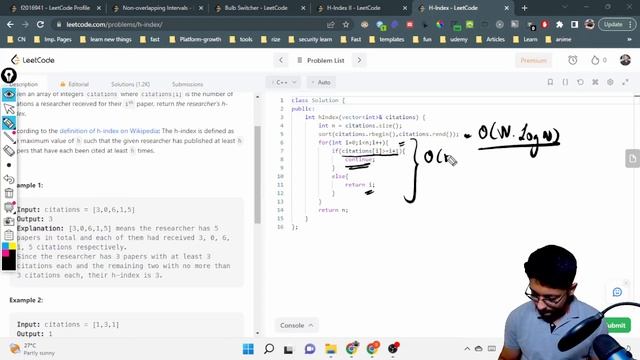Image resolution: width=640 pixels, height=360 pixels.
Task: Expand editor to fullscreen
Action: (x=625, y=82)
